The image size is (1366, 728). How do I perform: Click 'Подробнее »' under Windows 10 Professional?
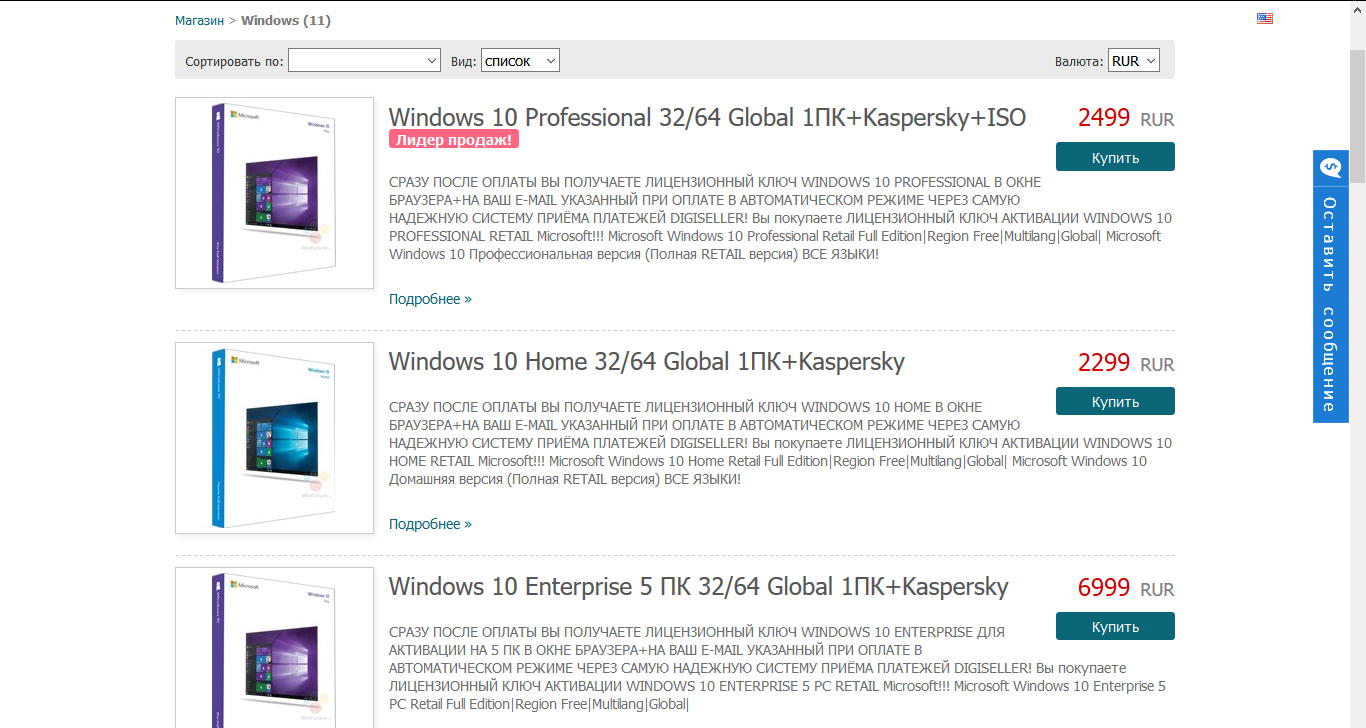click(430, 299)
